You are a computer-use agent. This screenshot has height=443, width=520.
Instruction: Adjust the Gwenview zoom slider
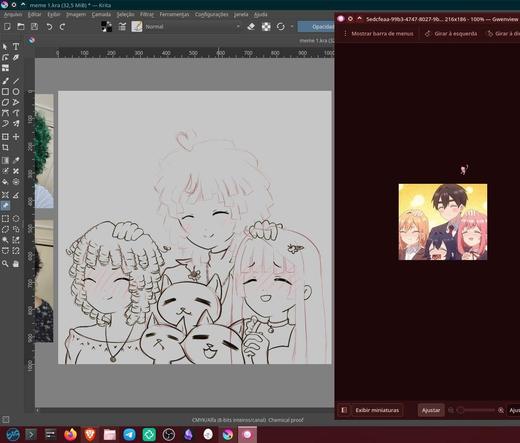pos(475,410)
